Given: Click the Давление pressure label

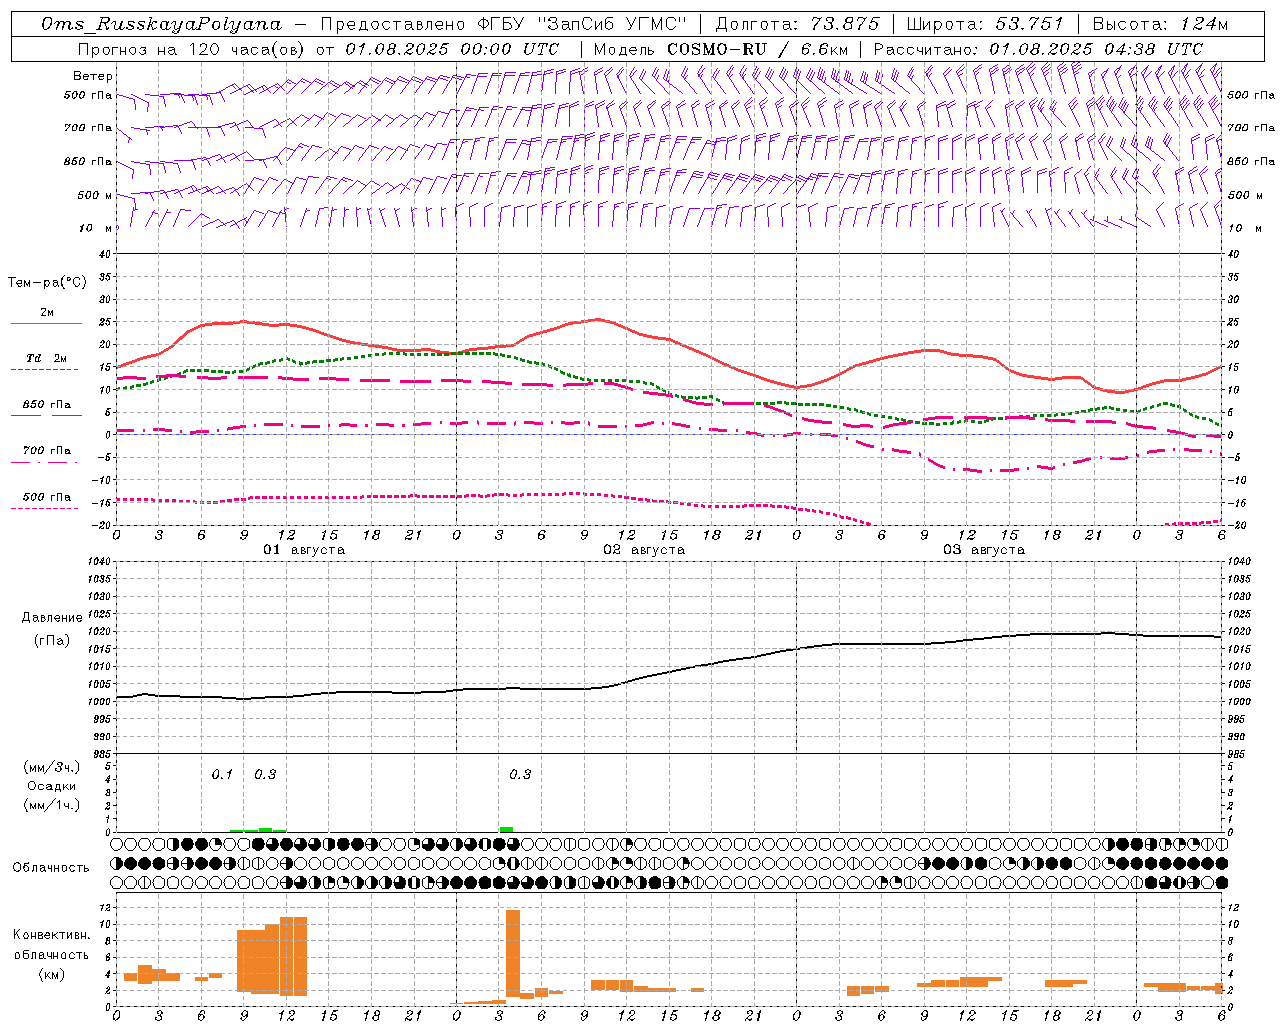Looking at the screenshot, I should pyautogui.click(x=52, y=618).
